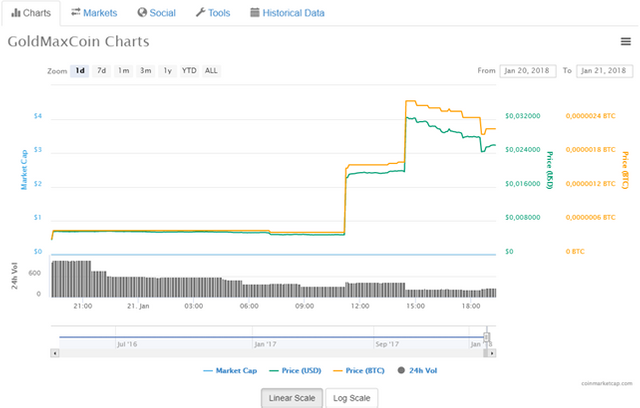Choose YTD zoom option
640x408 pixels.
(x=189, y=70)
